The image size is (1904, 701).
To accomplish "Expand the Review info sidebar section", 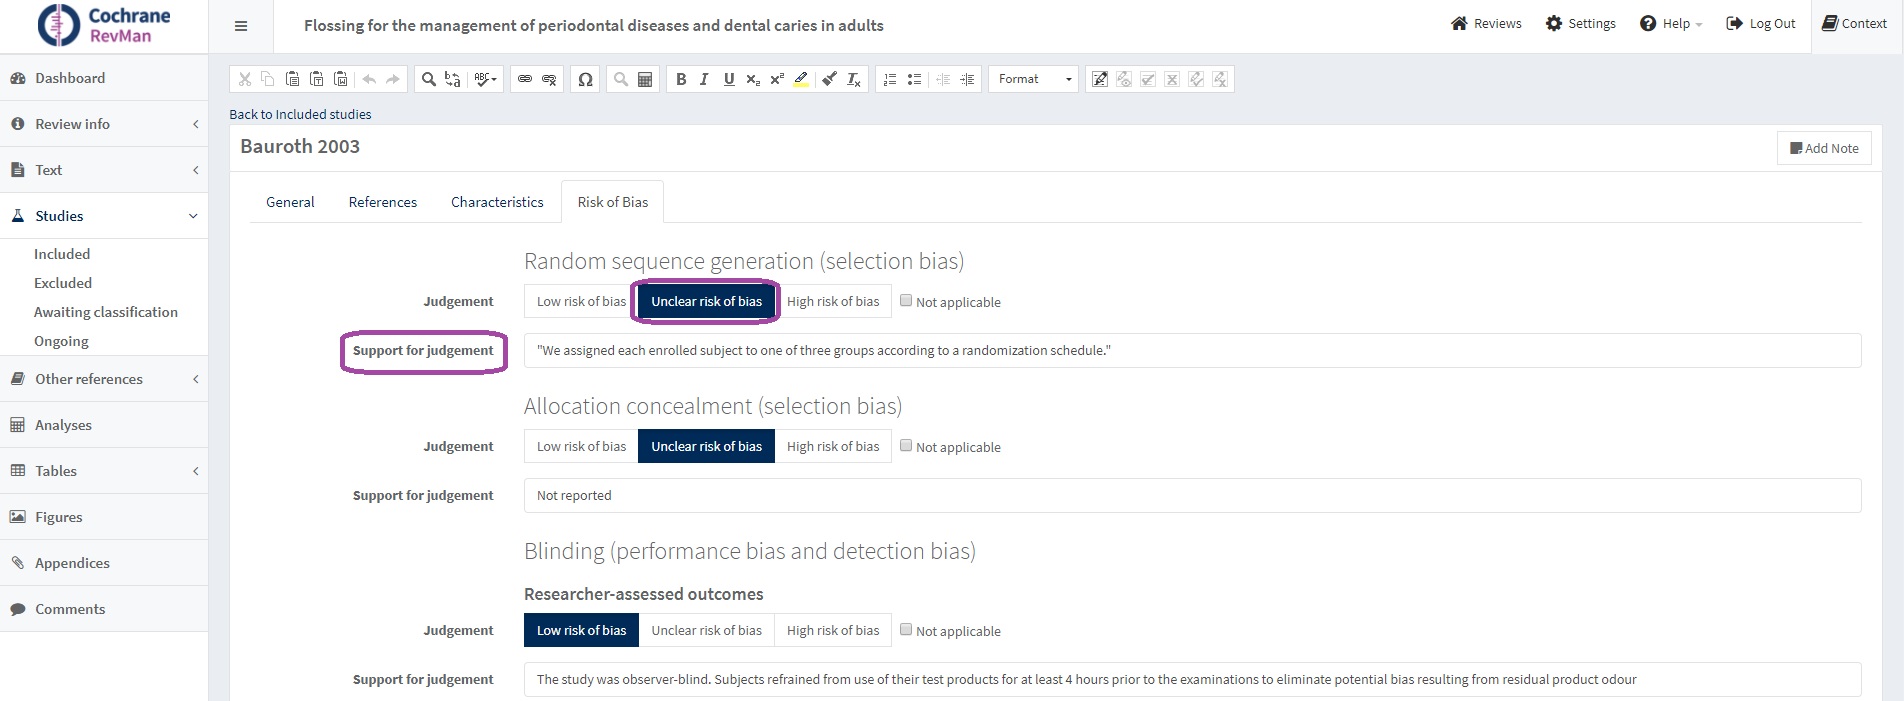I will [104, 124].
